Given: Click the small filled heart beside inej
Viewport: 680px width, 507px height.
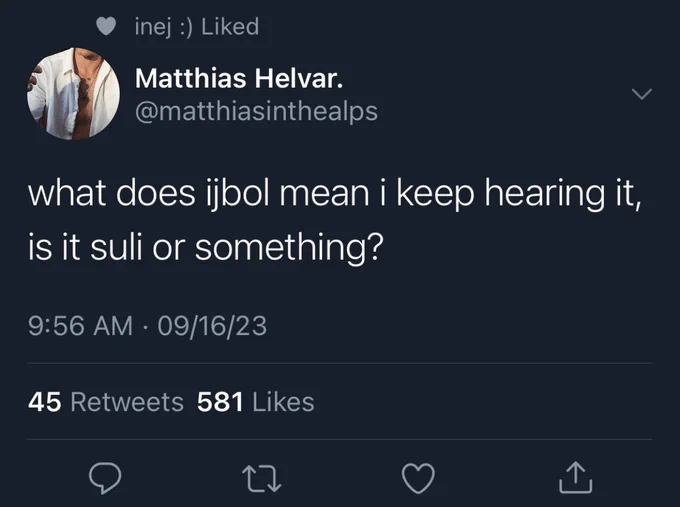Looking at the screenshot, I should (106, 26).
